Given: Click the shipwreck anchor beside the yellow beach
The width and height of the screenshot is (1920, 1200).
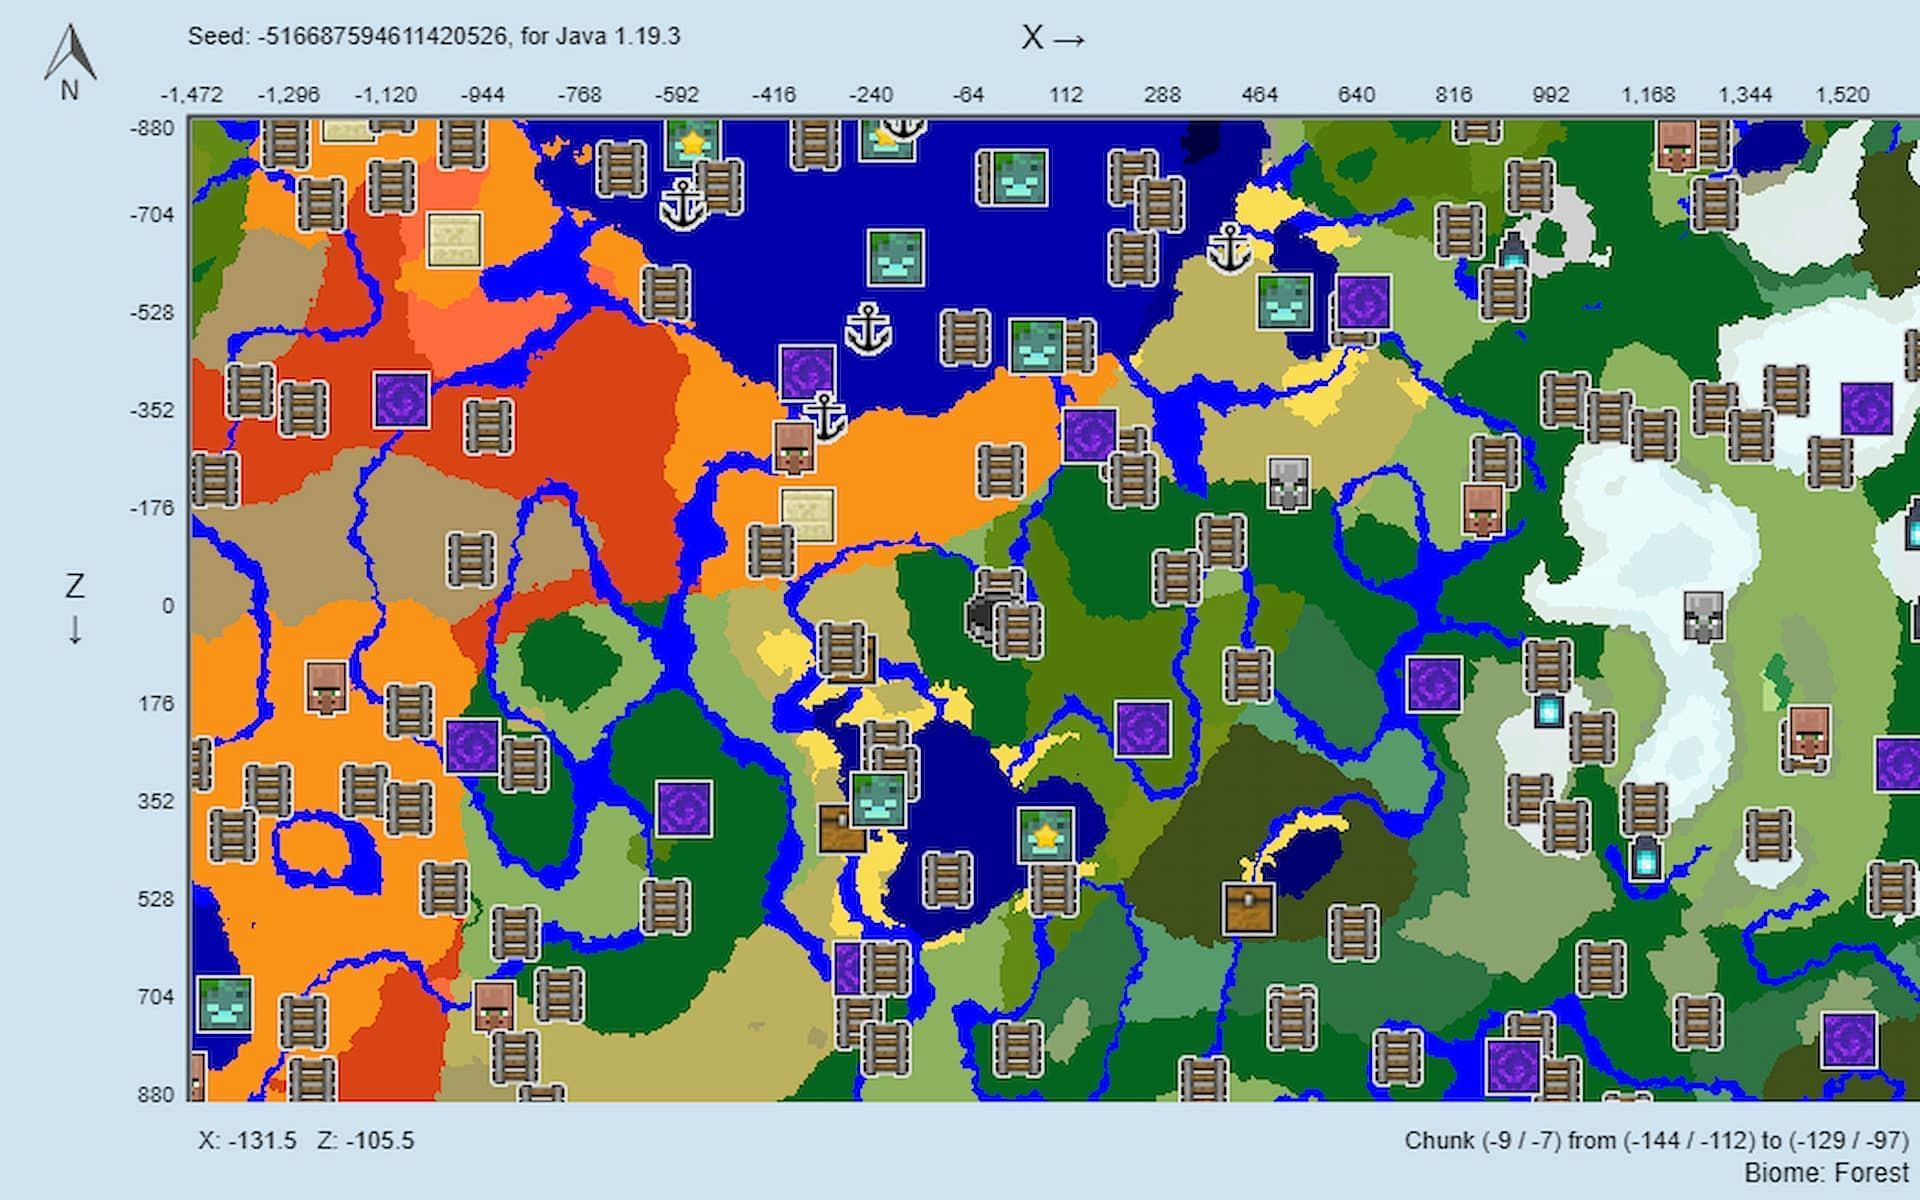Looking at the screenshot, I should [1229, 248].
